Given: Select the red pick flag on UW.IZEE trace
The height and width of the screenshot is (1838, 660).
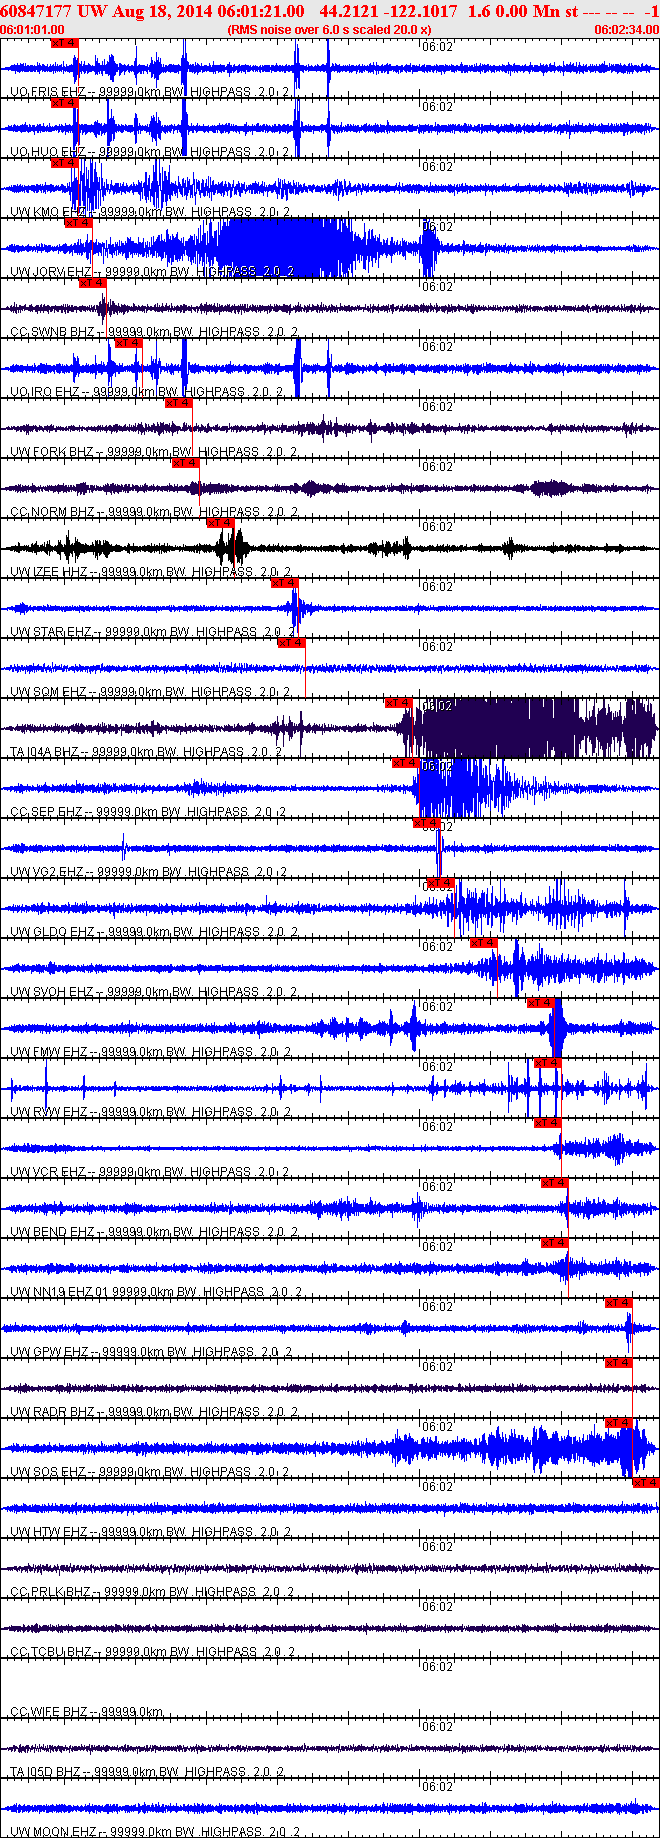Looking at the screenshot, I should click(x=220, y=523).
